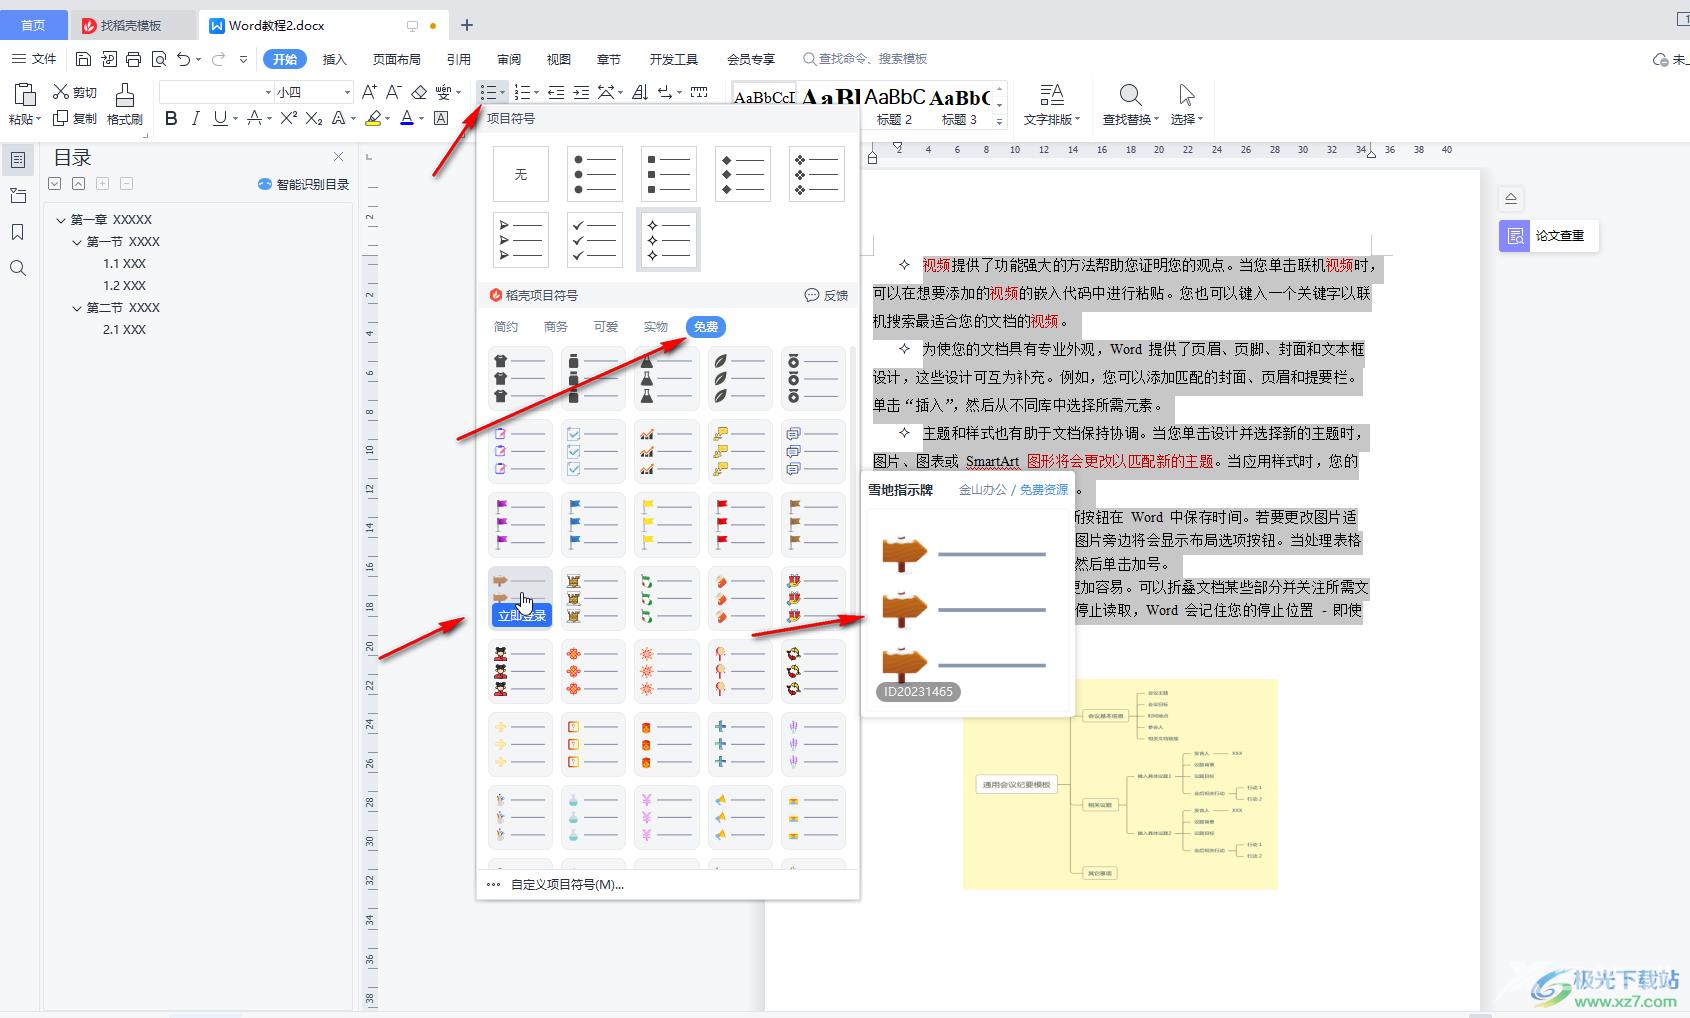Image resolution: width=1690 pixels, height=1018 pixels.
Task: Click 立即登录 button on signpost bullet
Action: (521, 616)
